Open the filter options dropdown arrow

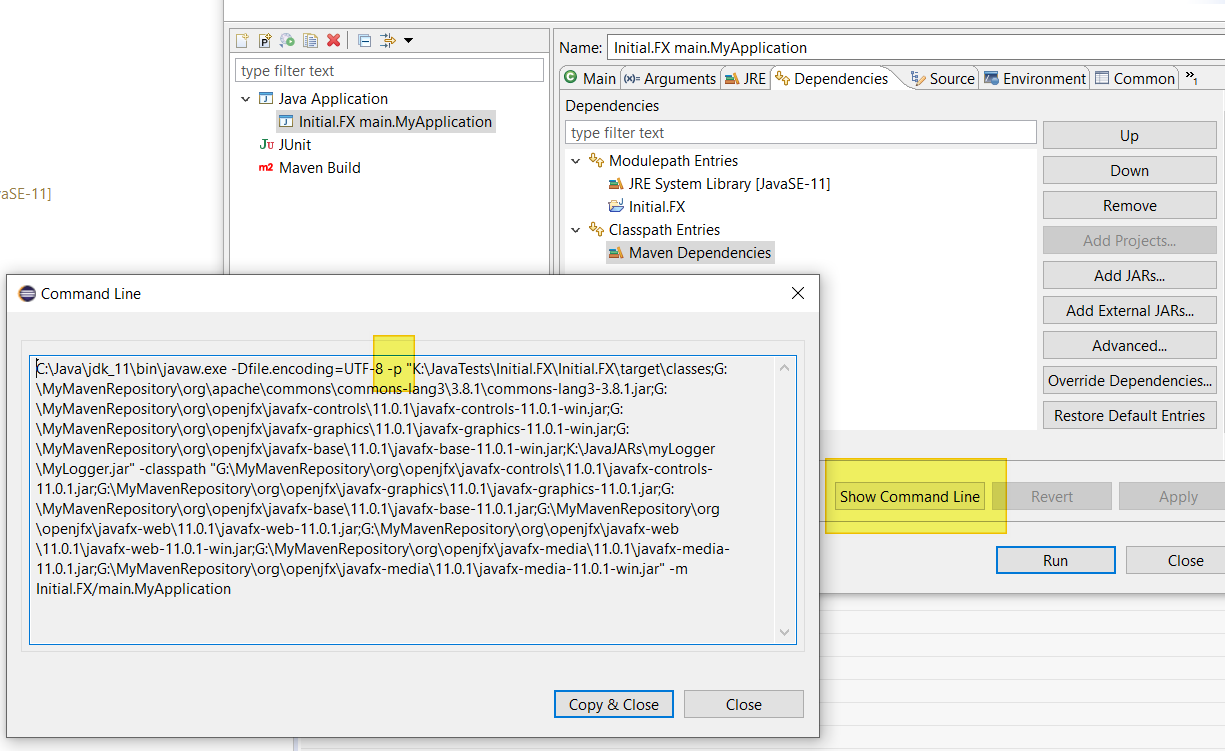click(408, 41)
